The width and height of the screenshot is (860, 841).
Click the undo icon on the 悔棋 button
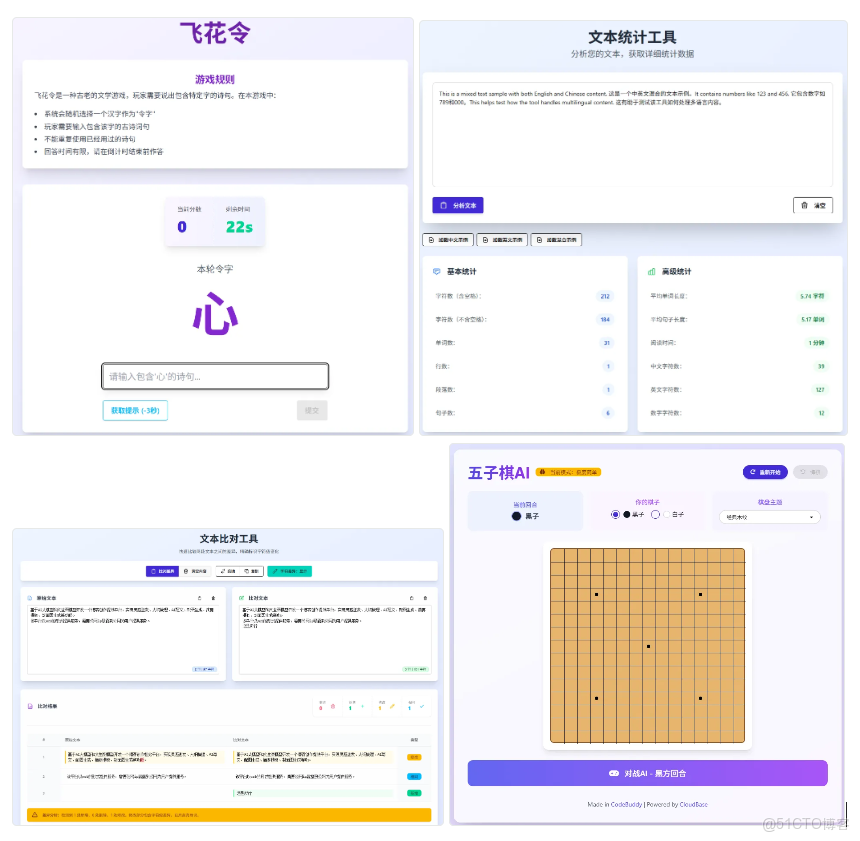click(x=803, y=471)
